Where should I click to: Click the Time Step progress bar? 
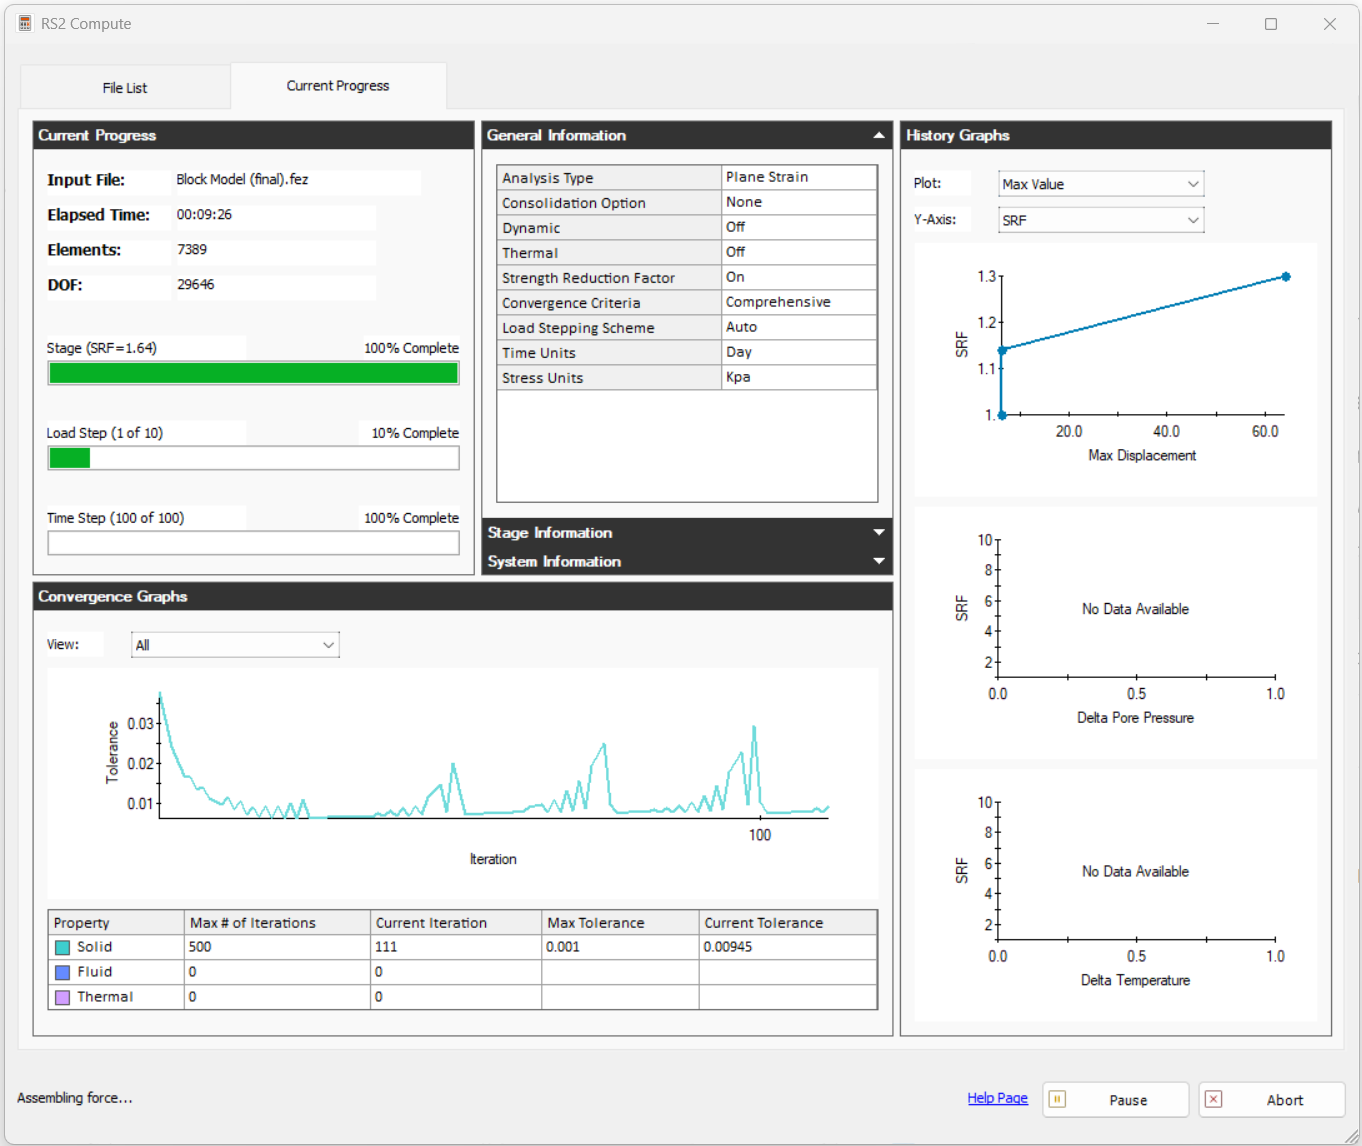click(254, 543)
